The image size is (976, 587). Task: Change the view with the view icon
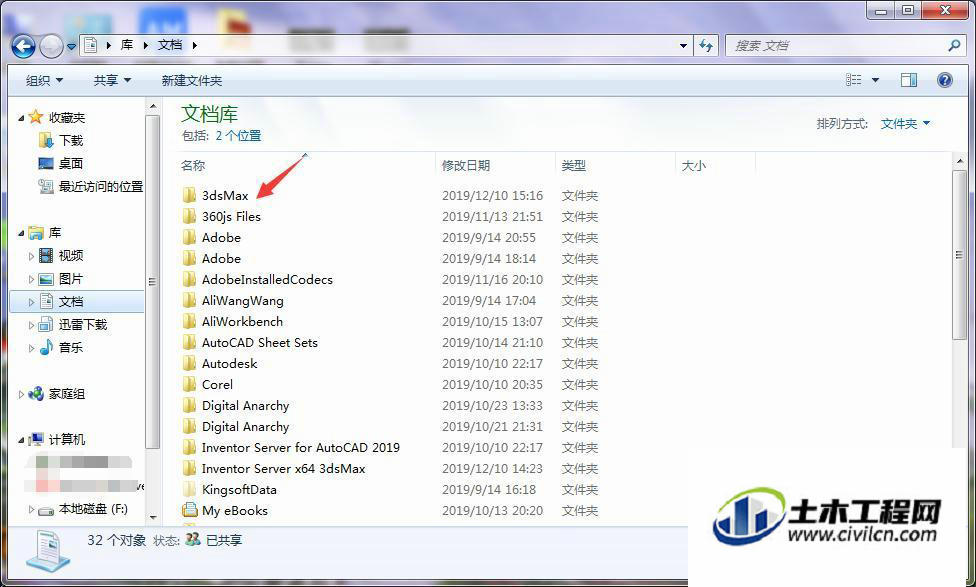point(853,80)
